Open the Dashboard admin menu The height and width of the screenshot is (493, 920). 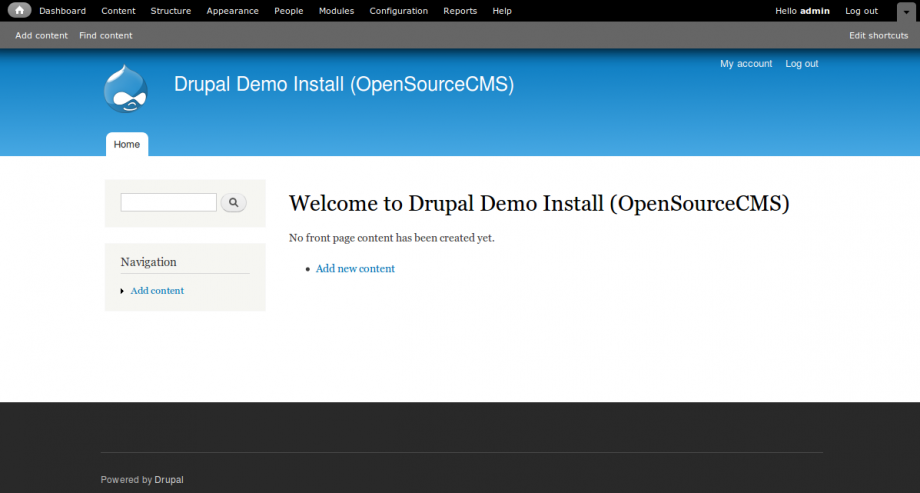click(62, 11)
